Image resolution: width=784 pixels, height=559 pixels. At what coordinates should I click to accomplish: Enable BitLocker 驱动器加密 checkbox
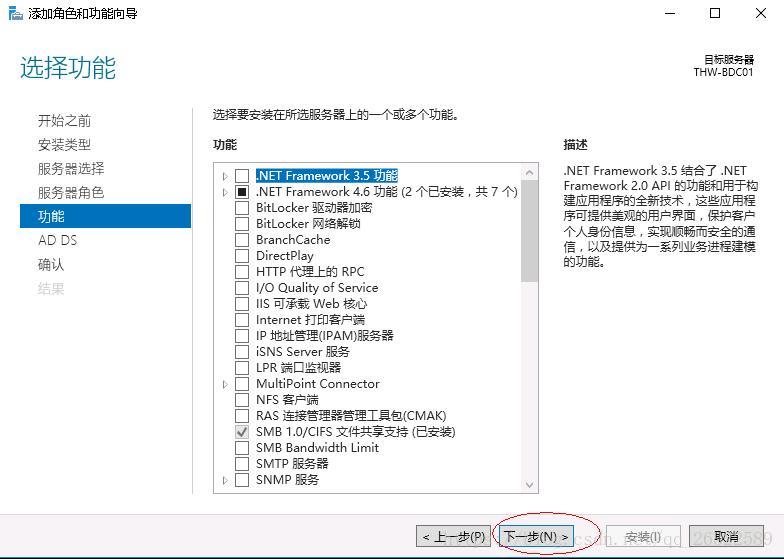[x=242, y=208]
